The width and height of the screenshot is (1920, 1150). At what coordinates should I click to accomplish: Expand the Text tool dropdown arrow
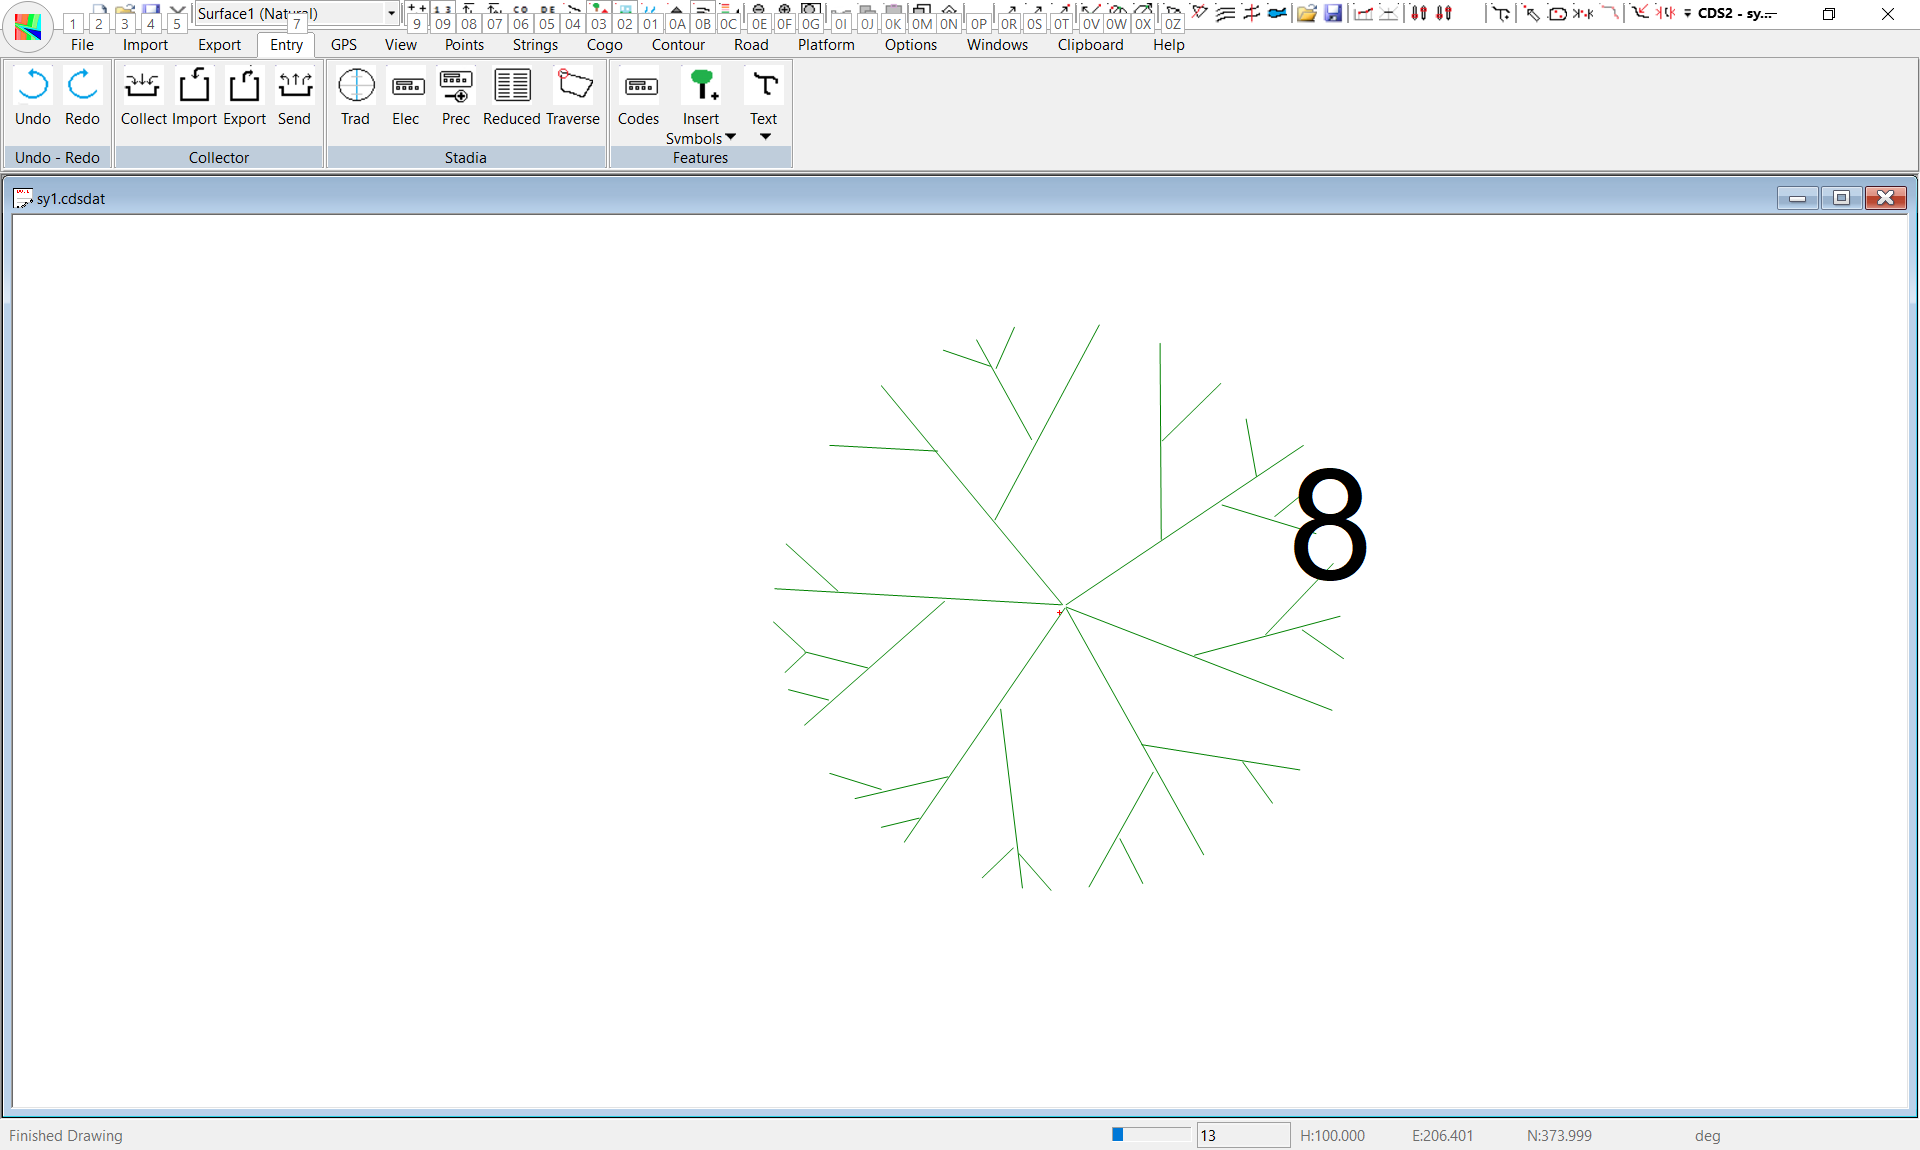[x=765, y=137]
